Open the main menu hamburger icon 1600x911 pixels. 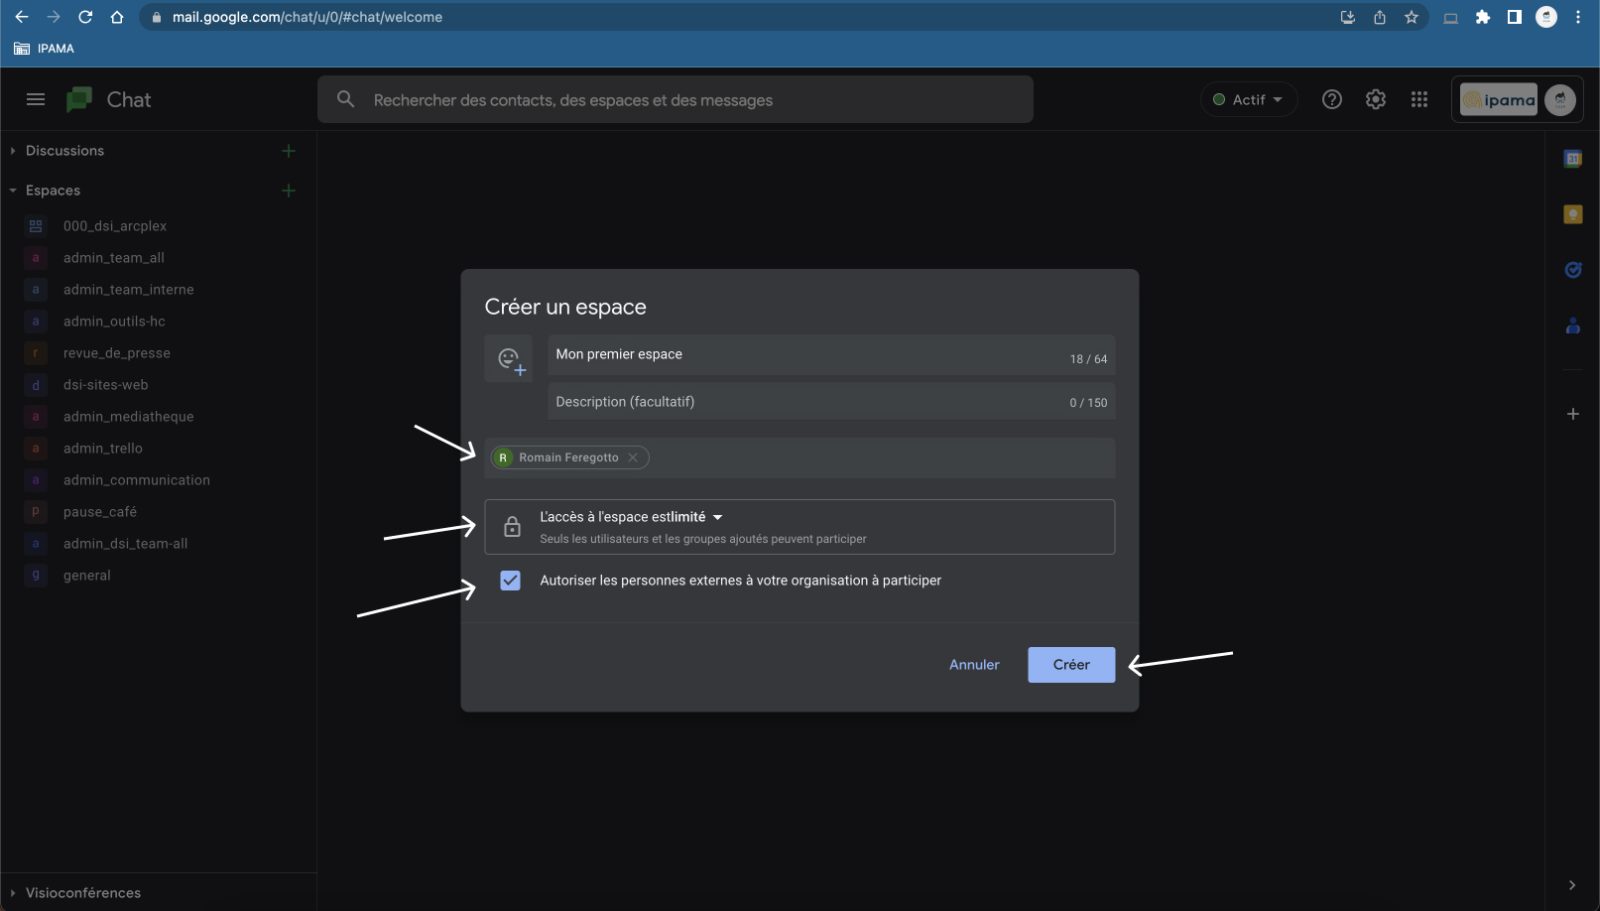36,99
